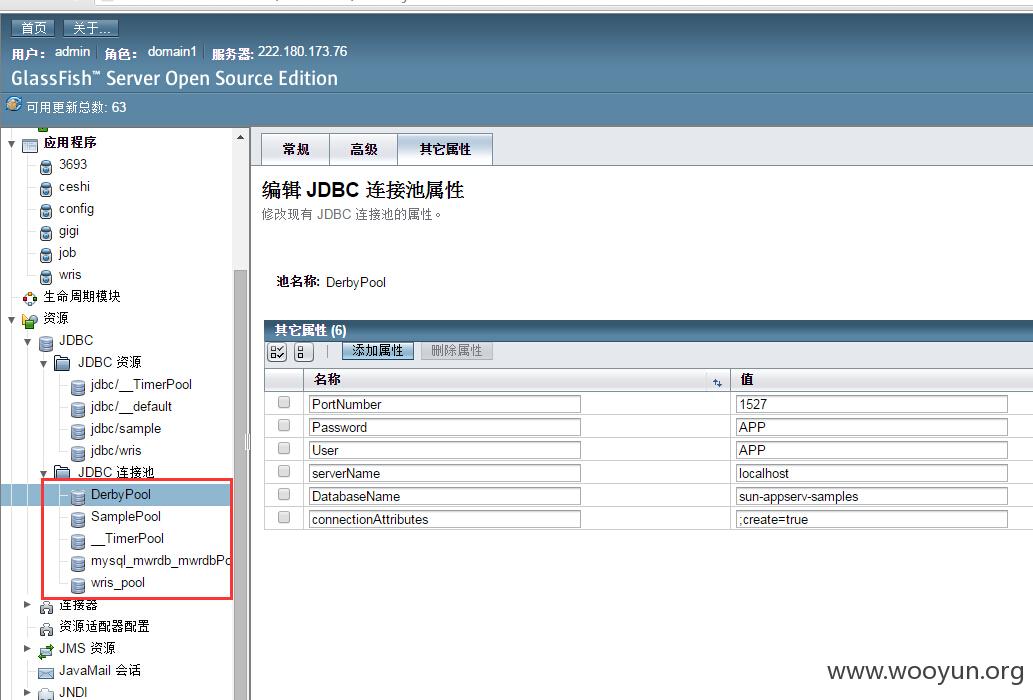Click the icon beside application config
This screenshot has width=1033, height=700.
(45, 211)
